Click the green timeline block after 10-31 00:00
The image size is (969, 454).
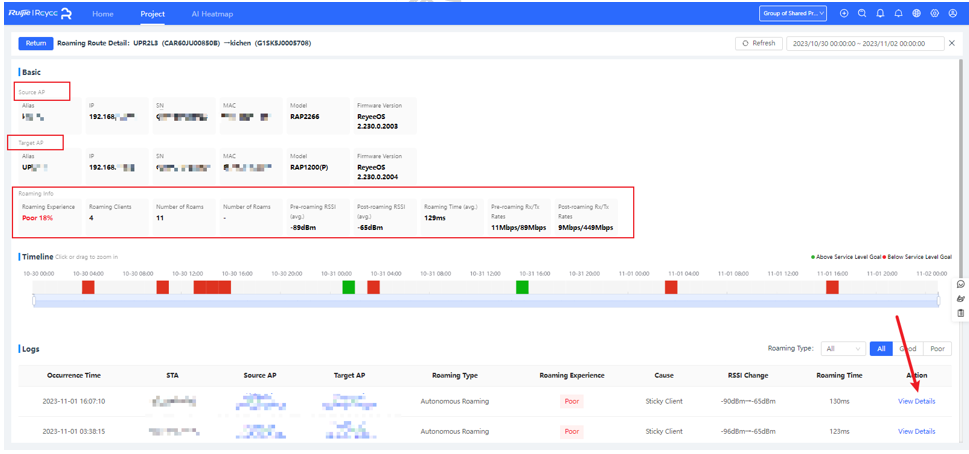(x=349, y=287)
